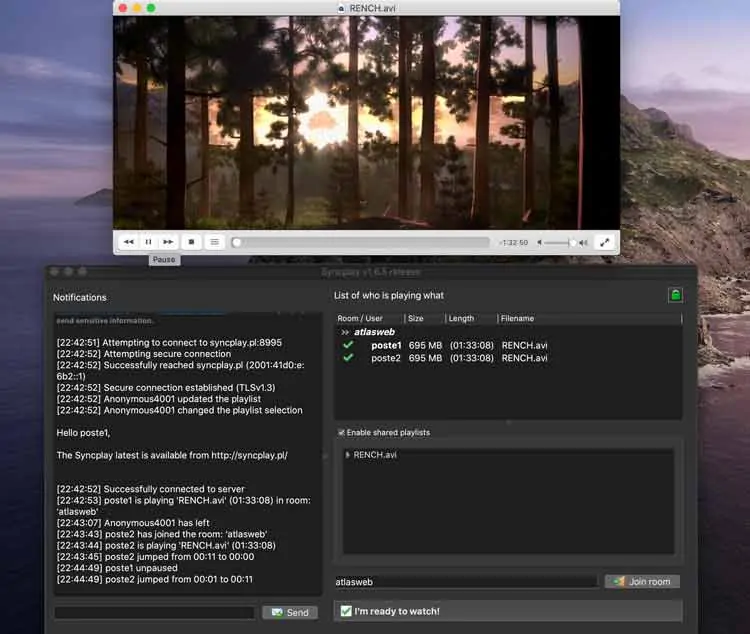The width and height of the screenshot is (750, 634).
Task: Click the Size column header
Action: (416, 318)
